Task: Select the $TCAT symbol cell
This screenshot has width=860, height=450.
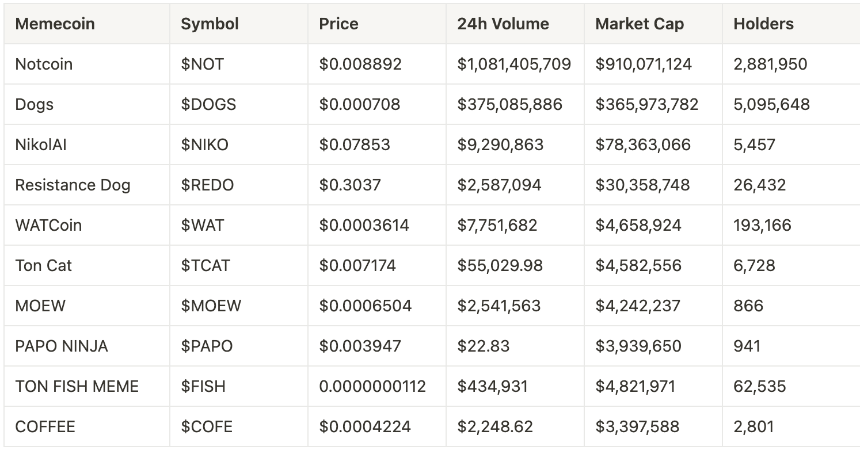Action: (205, 266)
